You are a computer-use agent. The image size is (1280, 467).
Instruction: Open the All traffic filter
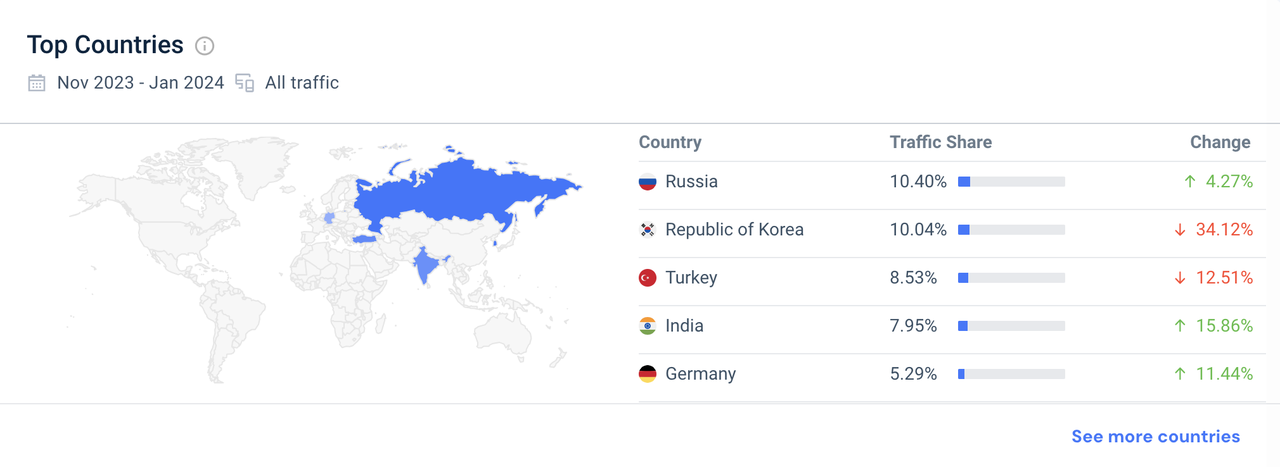click(x=301, y=83)
